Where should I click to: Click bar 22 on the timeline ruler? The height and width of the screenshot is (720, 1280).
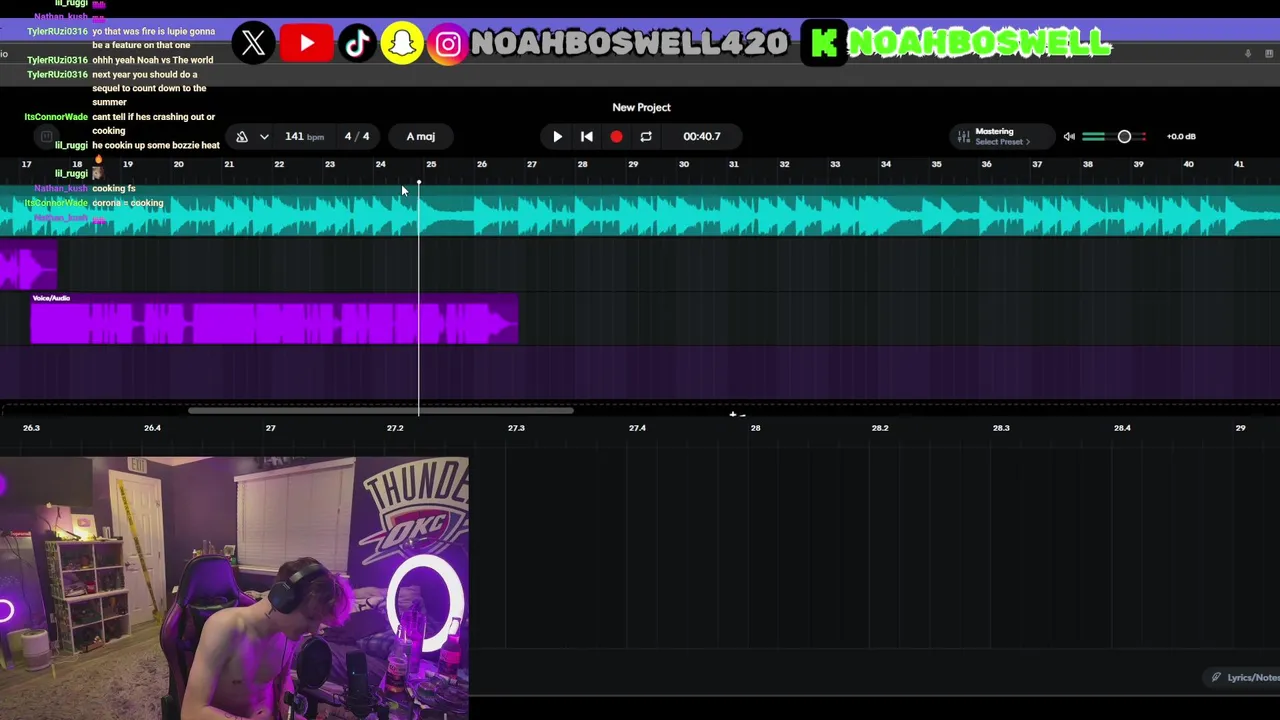pyautogui.click(x=279, y=164)
